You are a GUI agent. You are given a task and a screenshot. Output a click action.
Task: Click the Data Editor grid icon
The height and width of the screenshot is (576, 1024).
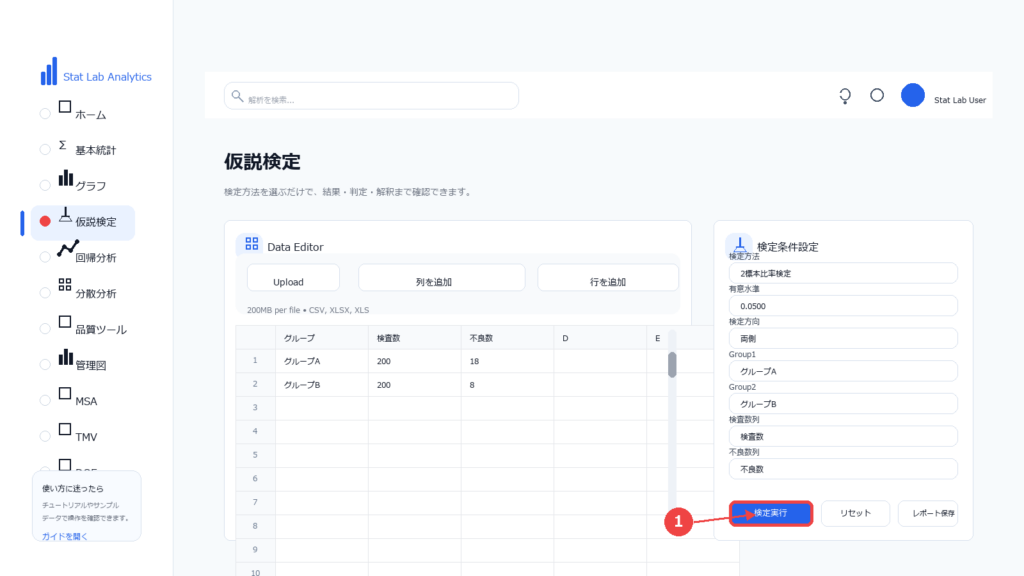coord(251,244)
